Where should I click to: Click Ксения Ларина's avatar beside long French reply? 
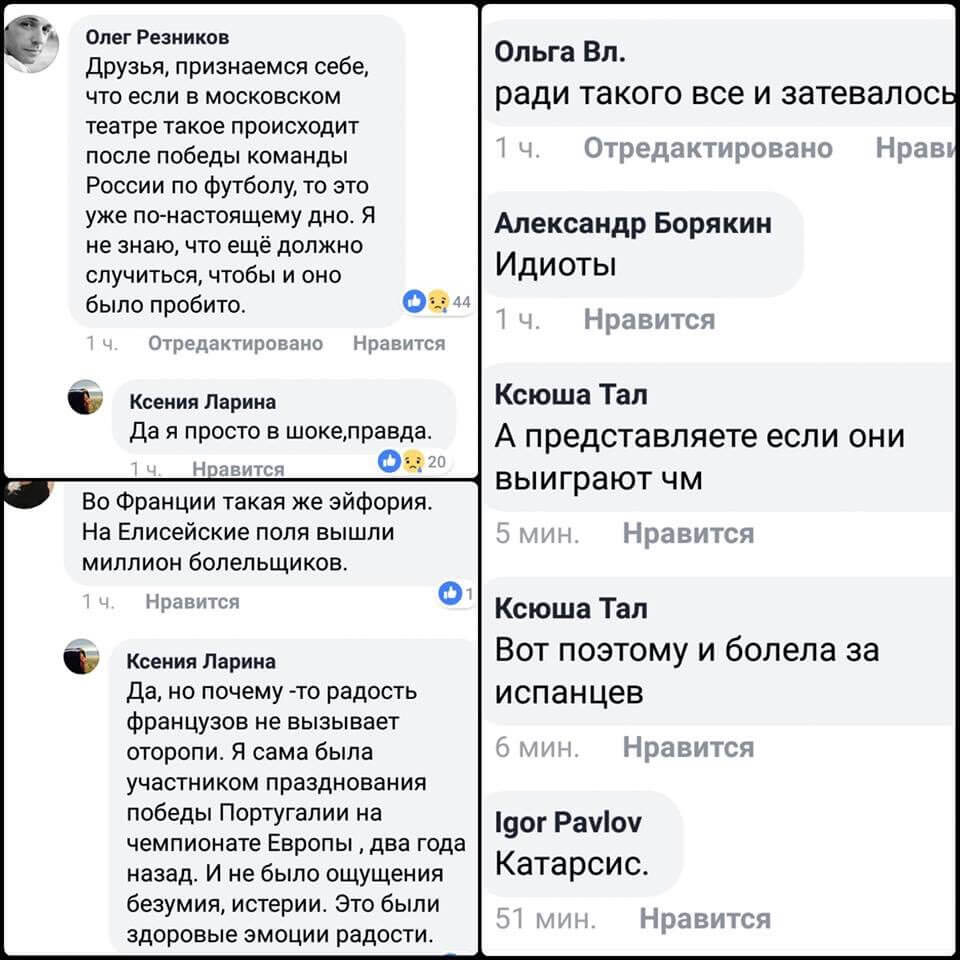tap(82, 657)
